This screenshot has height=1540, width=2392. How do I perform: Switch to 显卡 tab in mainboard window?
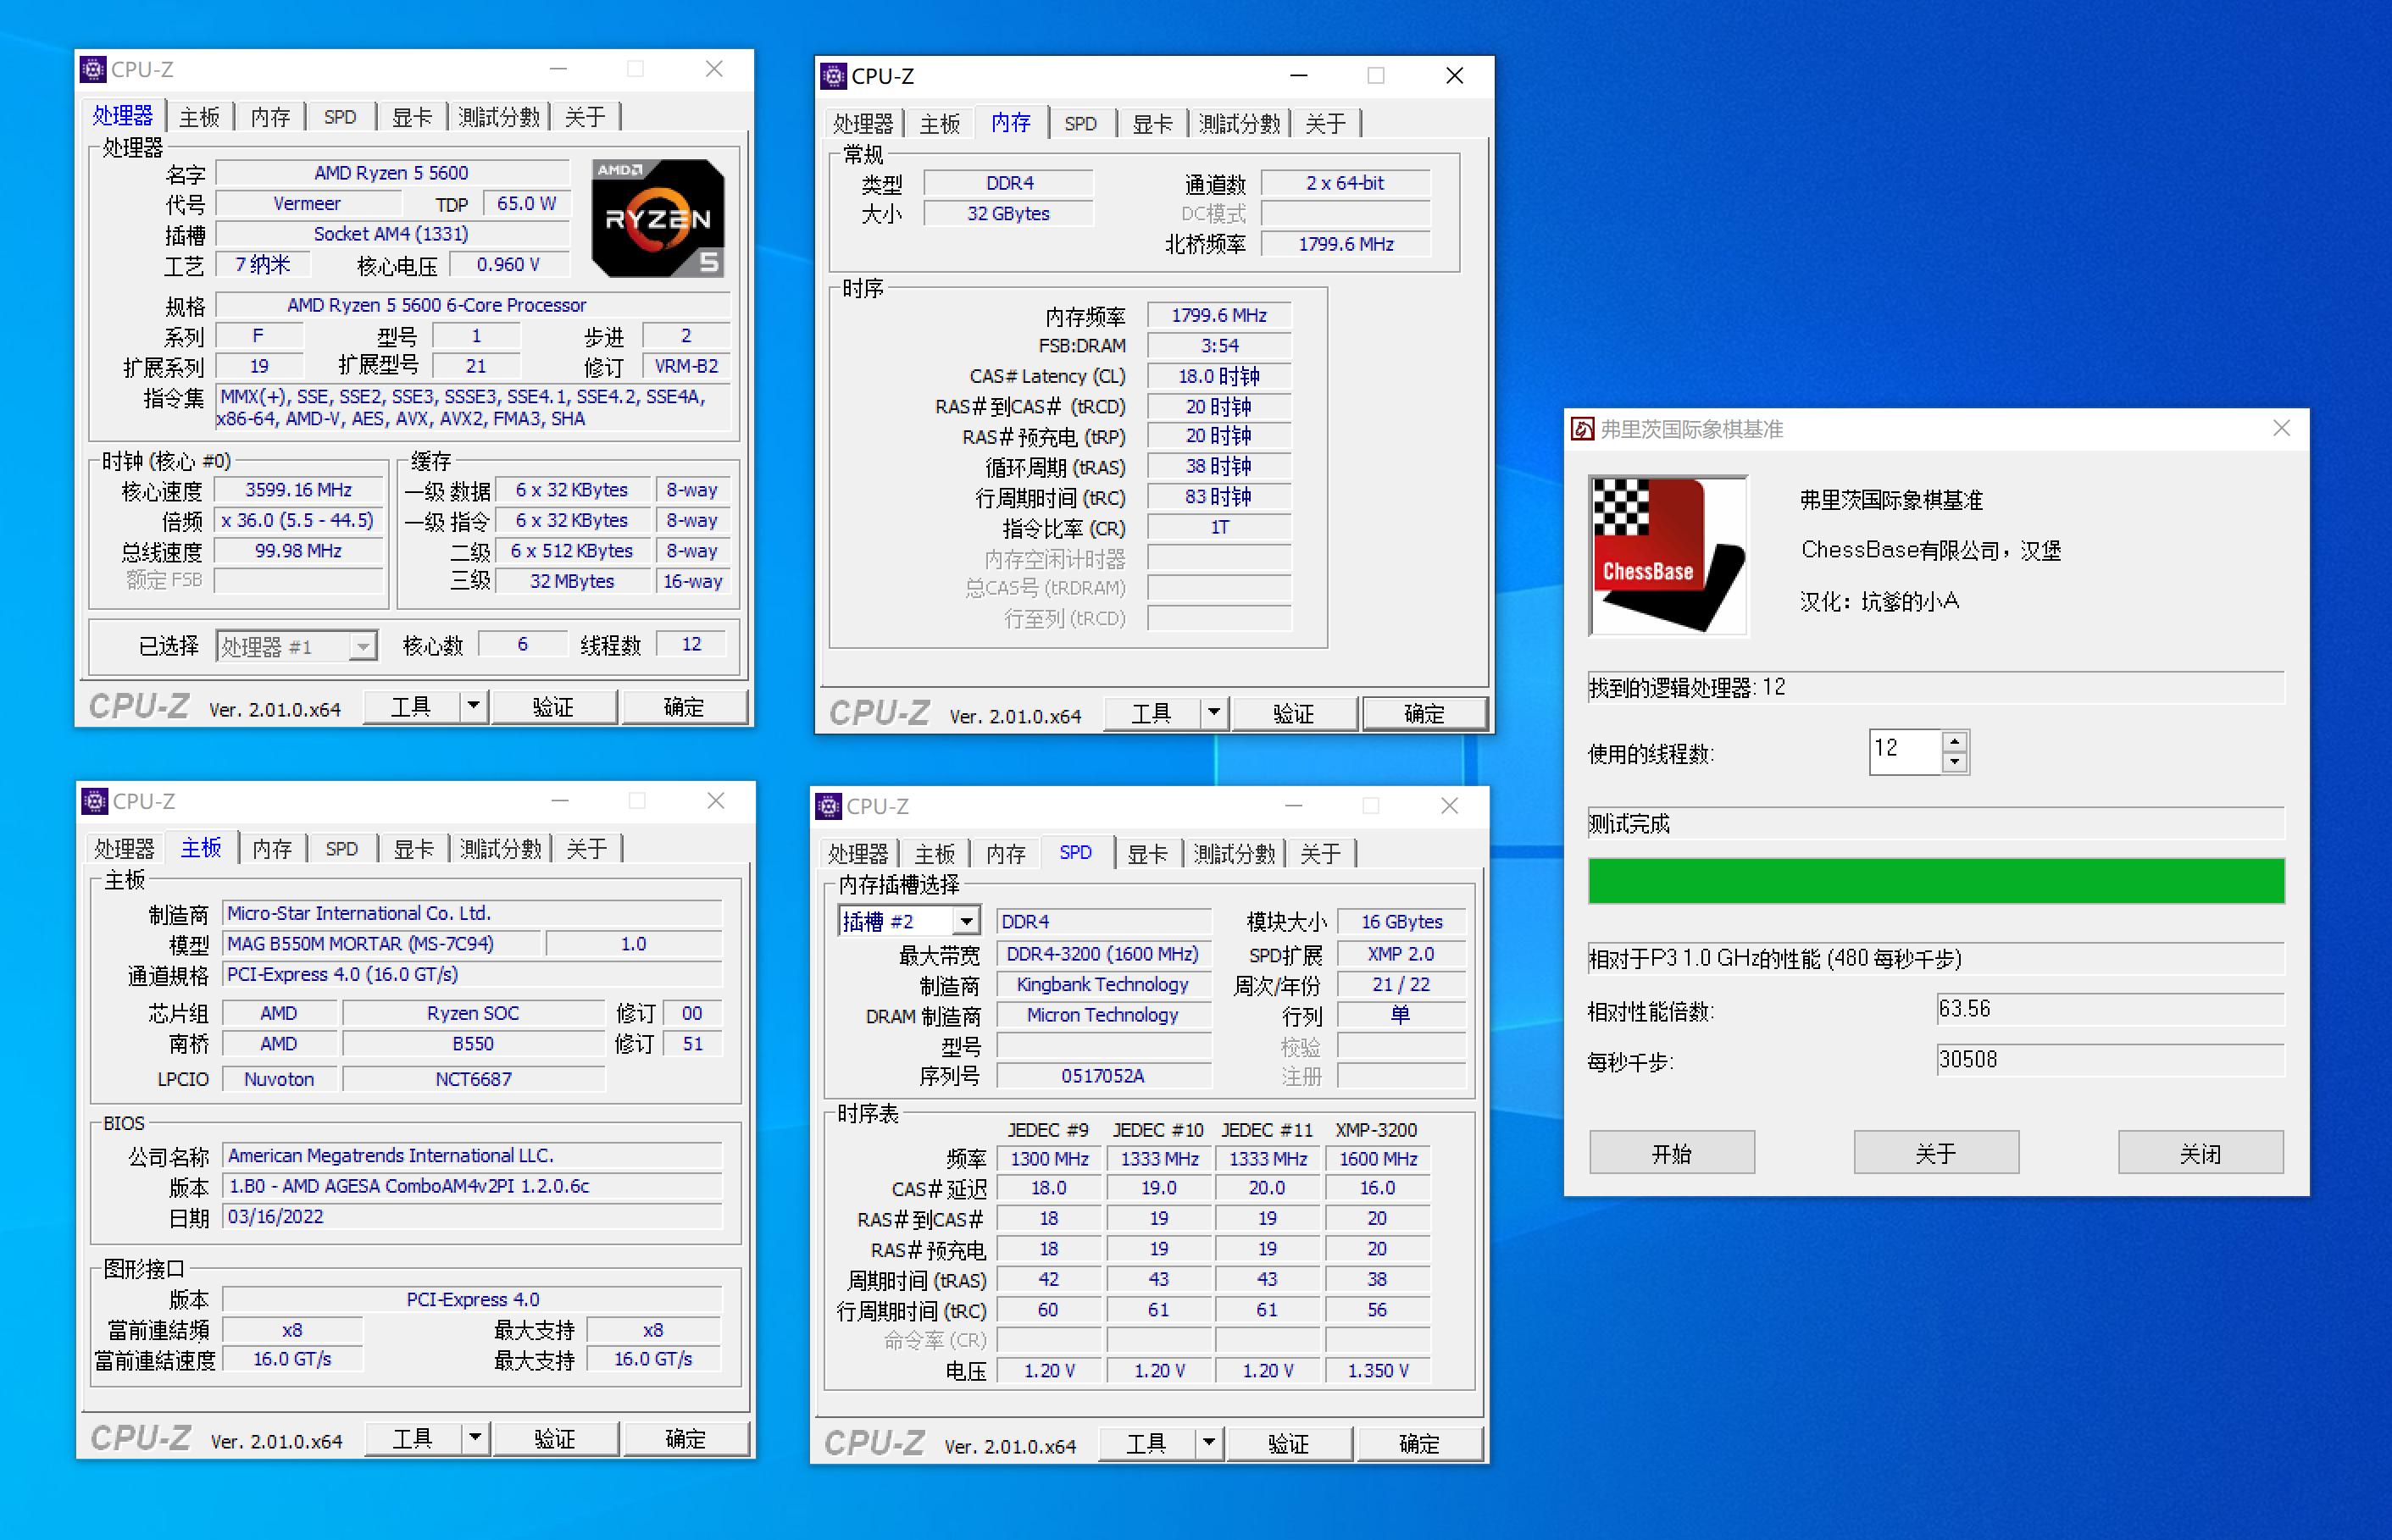[413, 849]
